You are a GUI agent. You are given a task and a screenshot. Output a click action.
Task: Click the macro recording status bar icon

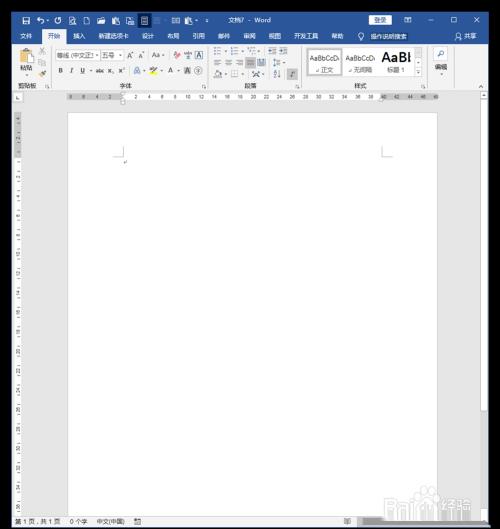(137, 522)
